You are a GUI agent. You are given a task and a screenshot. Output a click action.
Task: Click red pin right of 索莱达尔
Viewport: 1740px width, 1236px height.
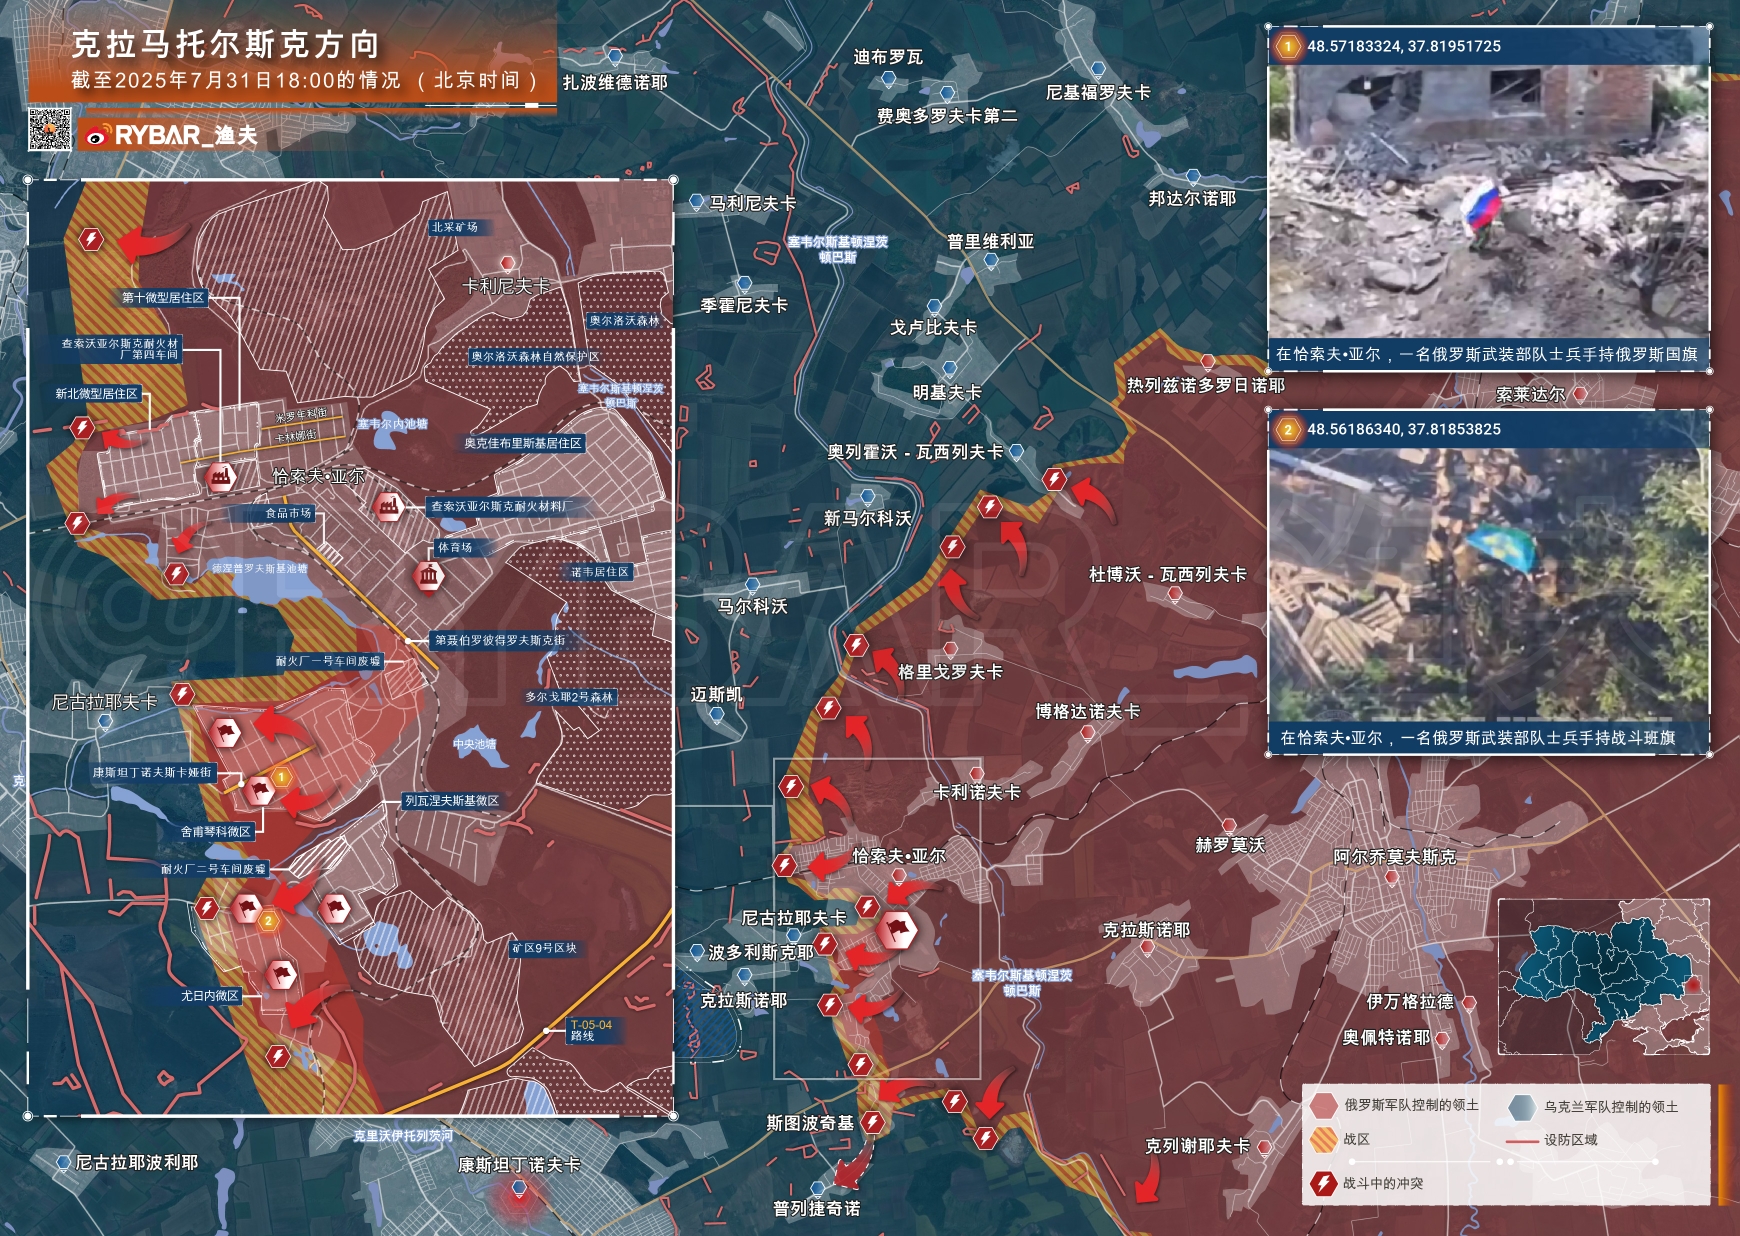pyautogui.click(x=1580, y=394)
